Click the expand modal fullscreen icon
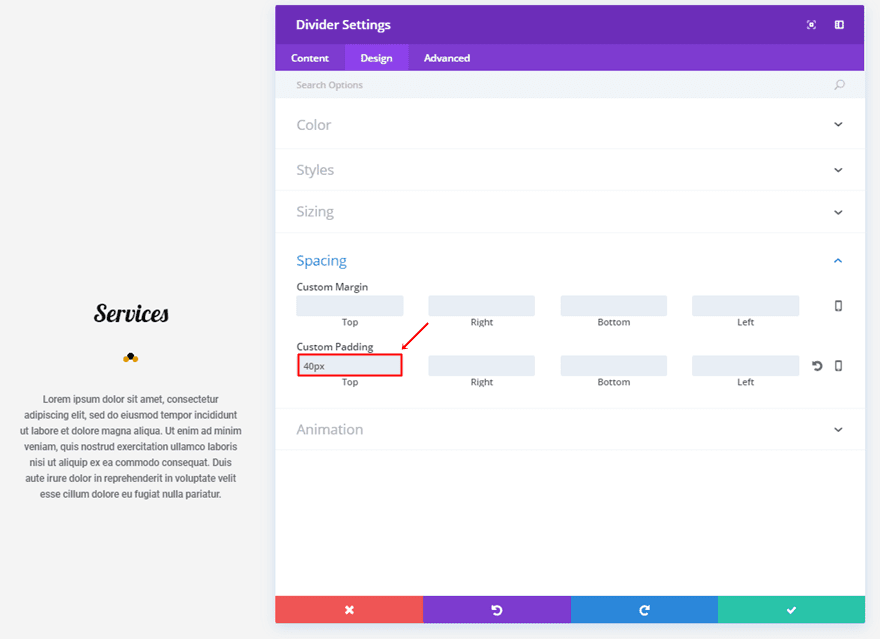Viewport: 880px width, 639px height. tap(811, 25)
